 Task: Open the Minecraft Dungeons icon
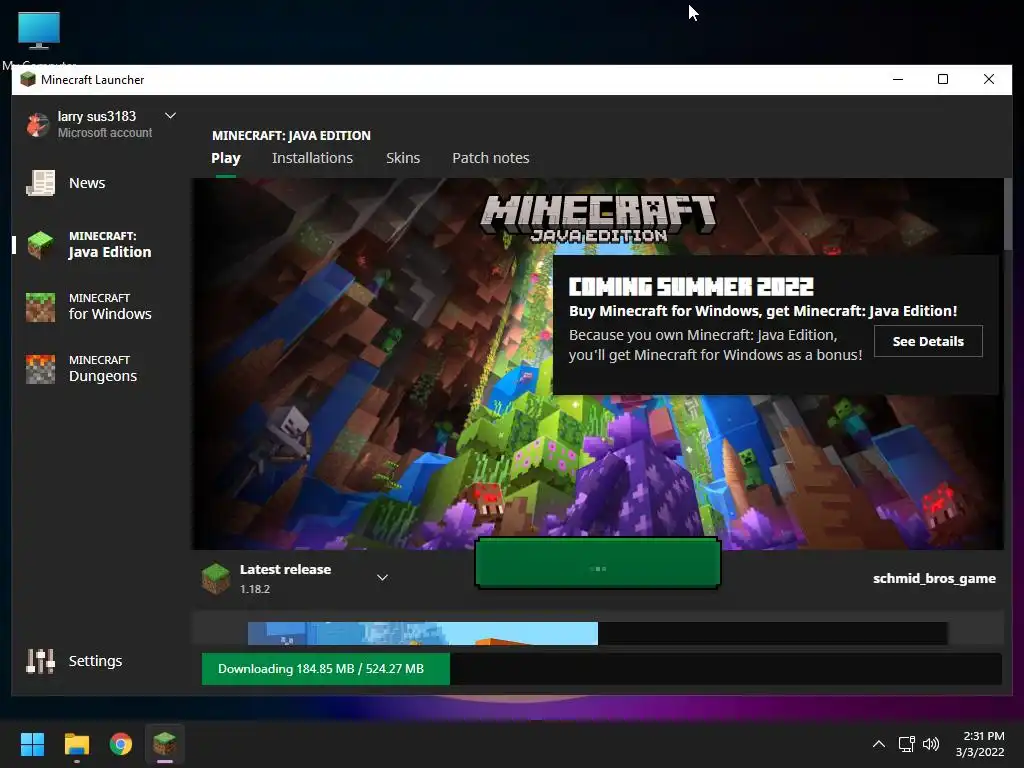[x=40, y=369]
